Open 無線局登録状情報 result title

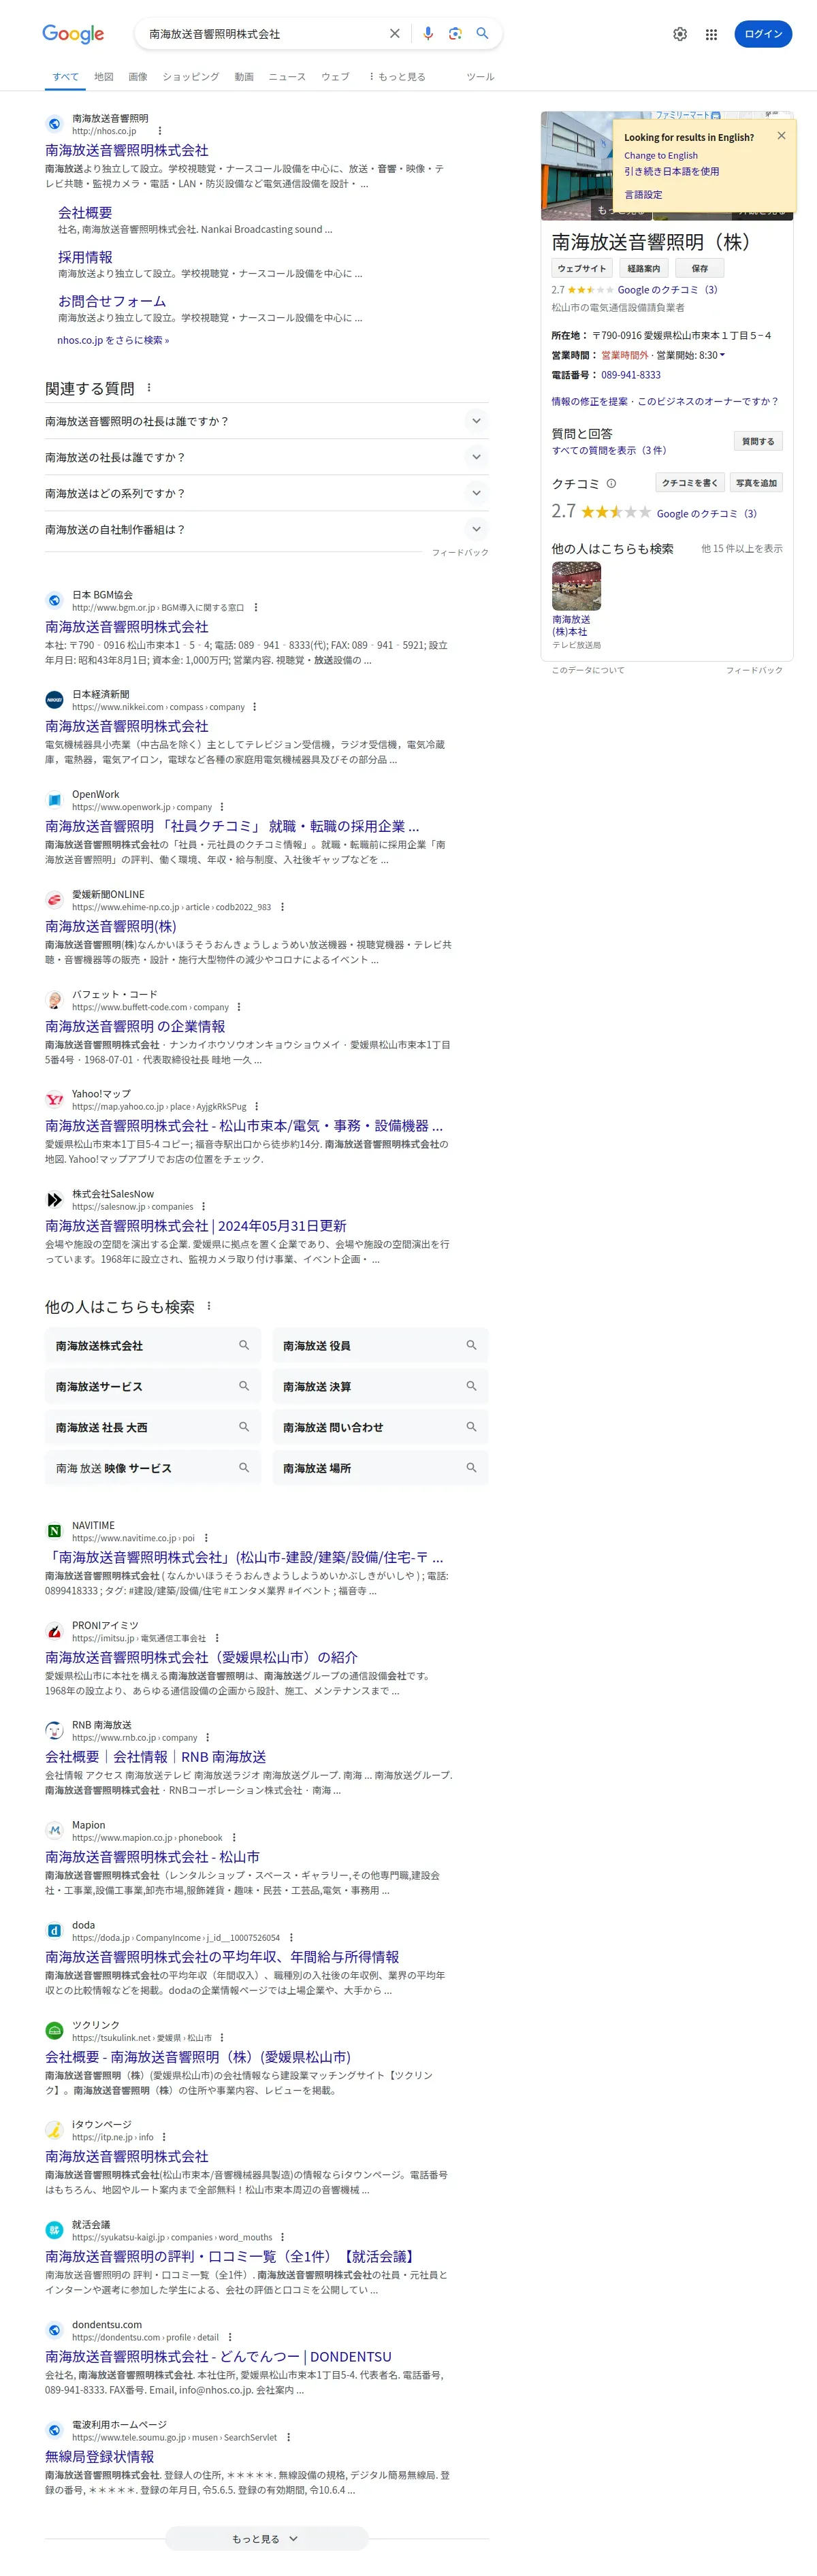pos(99,2456)
